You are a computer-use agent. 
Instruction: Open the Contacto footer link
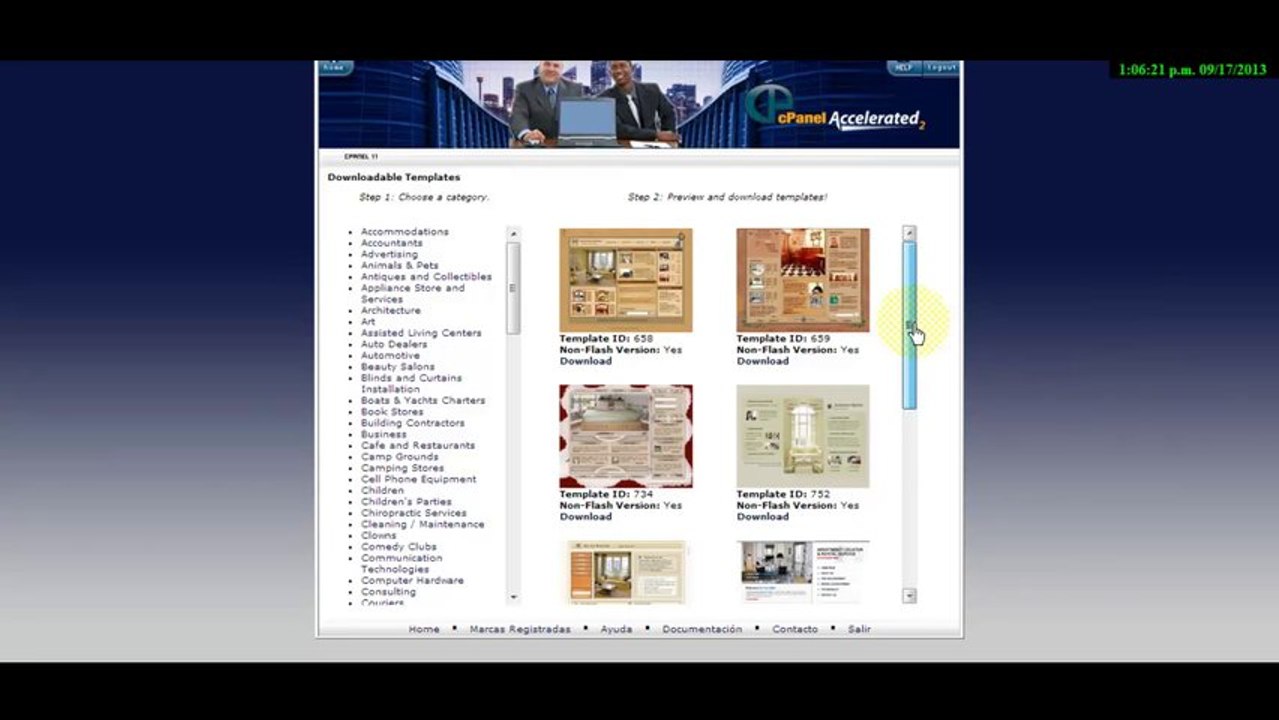pyautogui.click(x=795, y=629)
